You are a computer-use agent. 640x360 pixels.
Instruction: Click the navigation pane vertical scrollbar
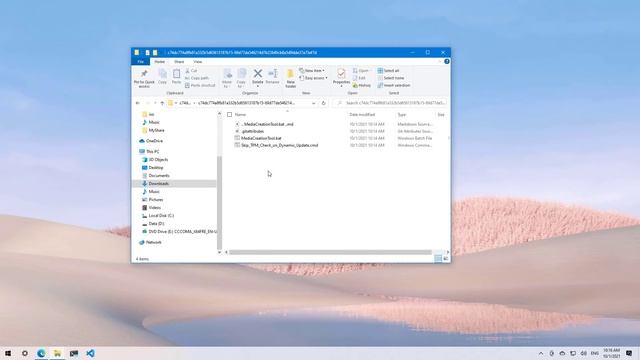tap(219, 202)
